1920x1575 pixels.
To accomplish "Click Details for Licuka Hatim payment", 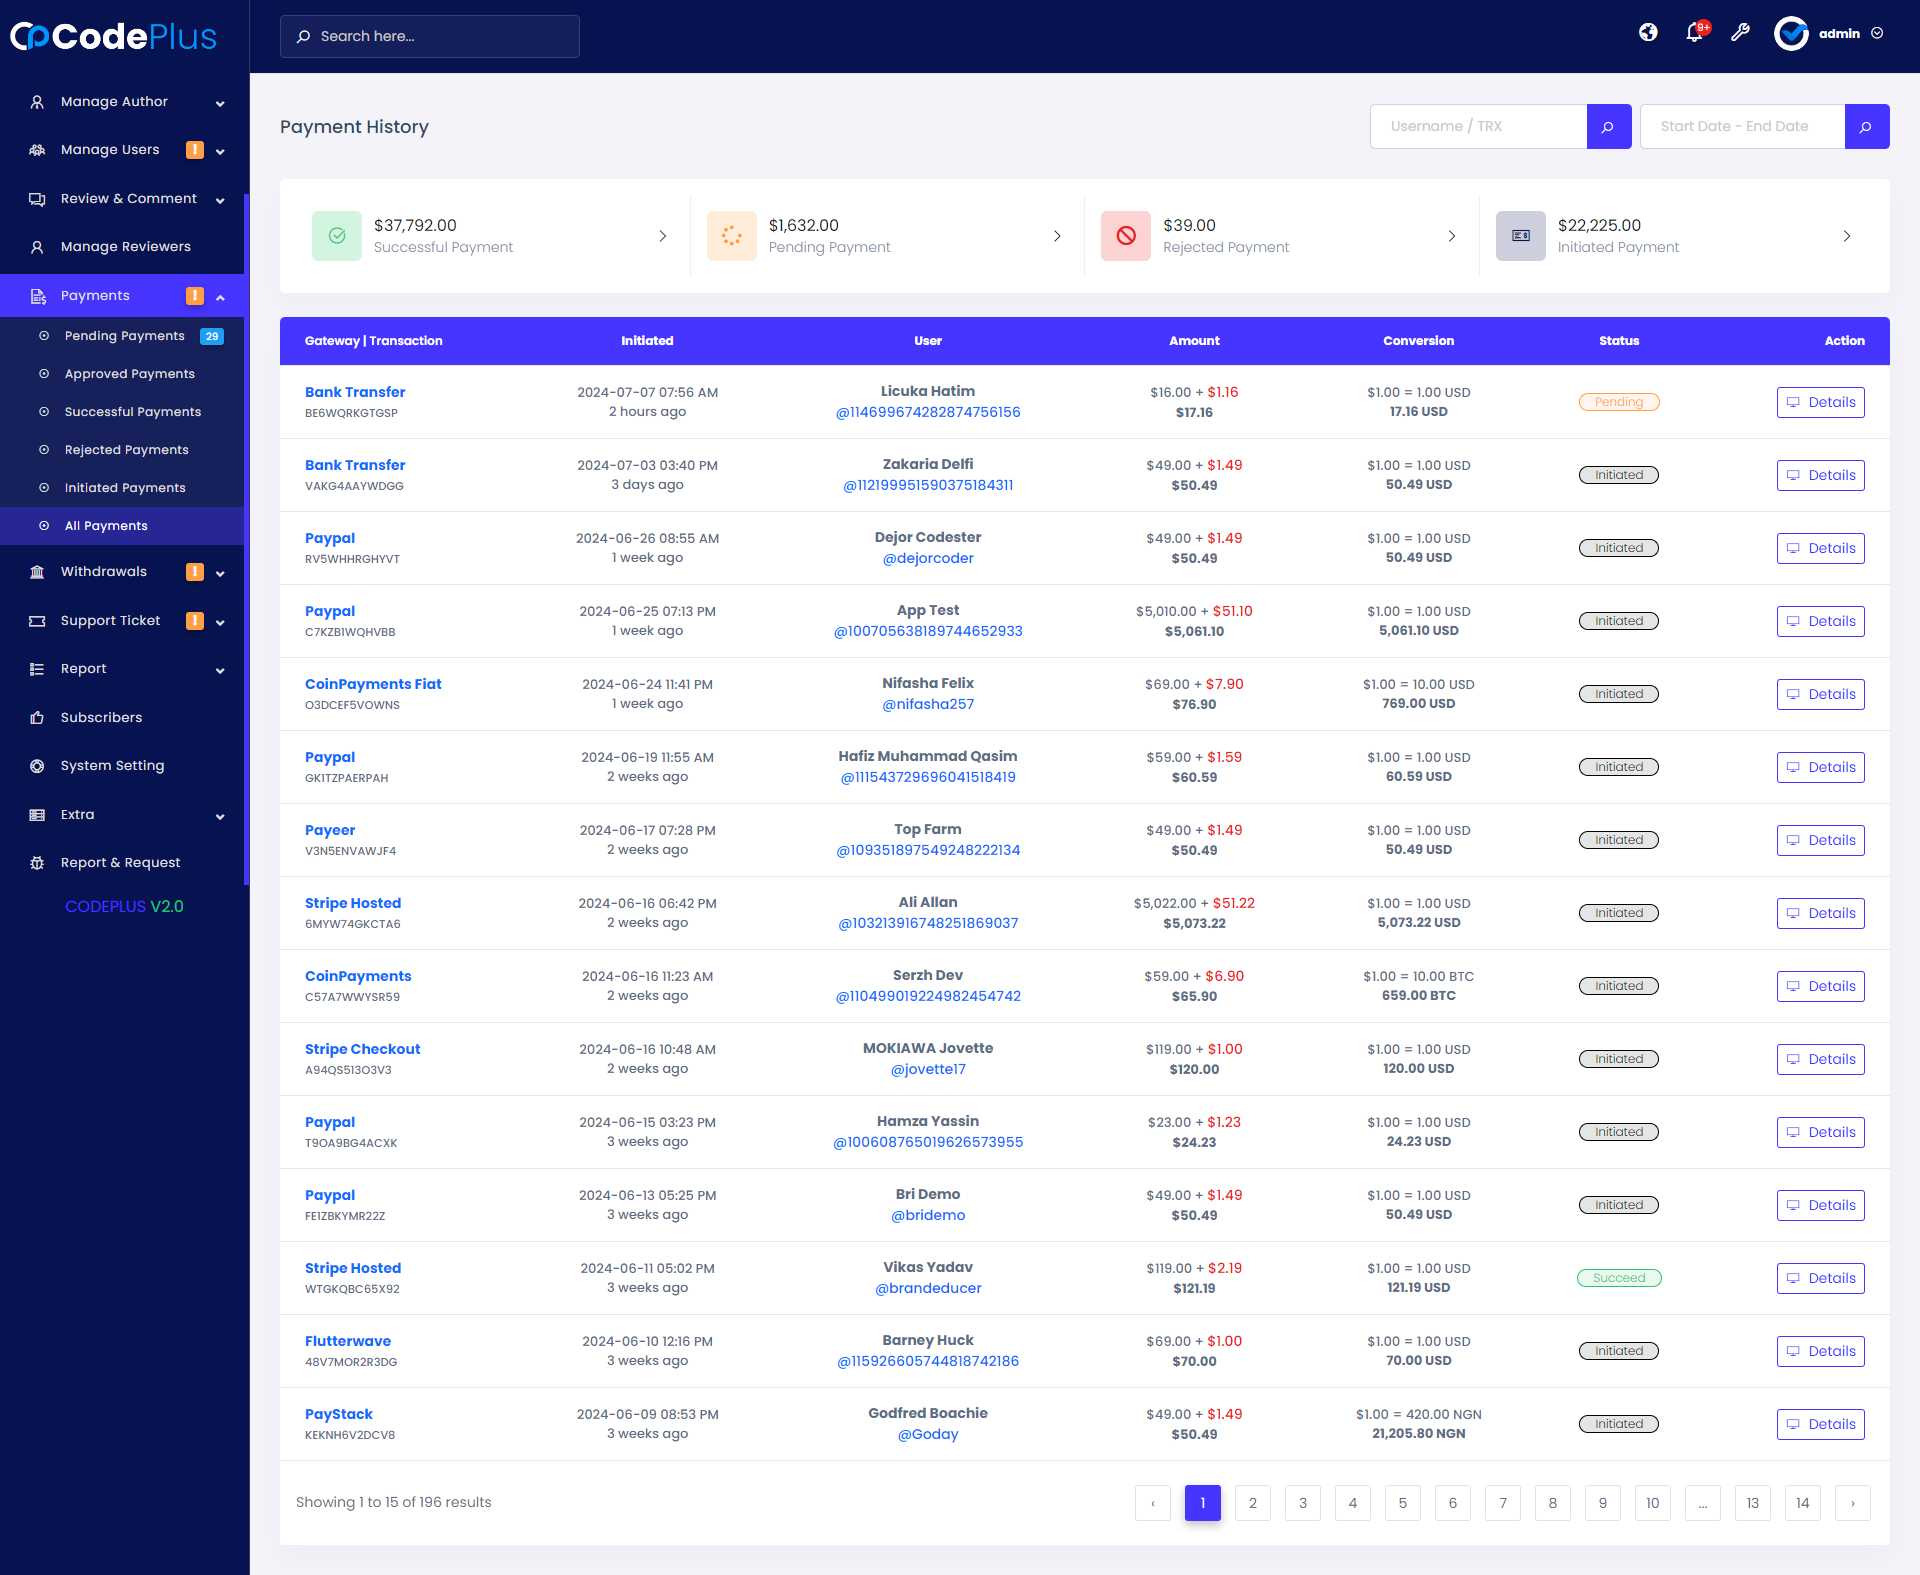I will coord(1820,402).
